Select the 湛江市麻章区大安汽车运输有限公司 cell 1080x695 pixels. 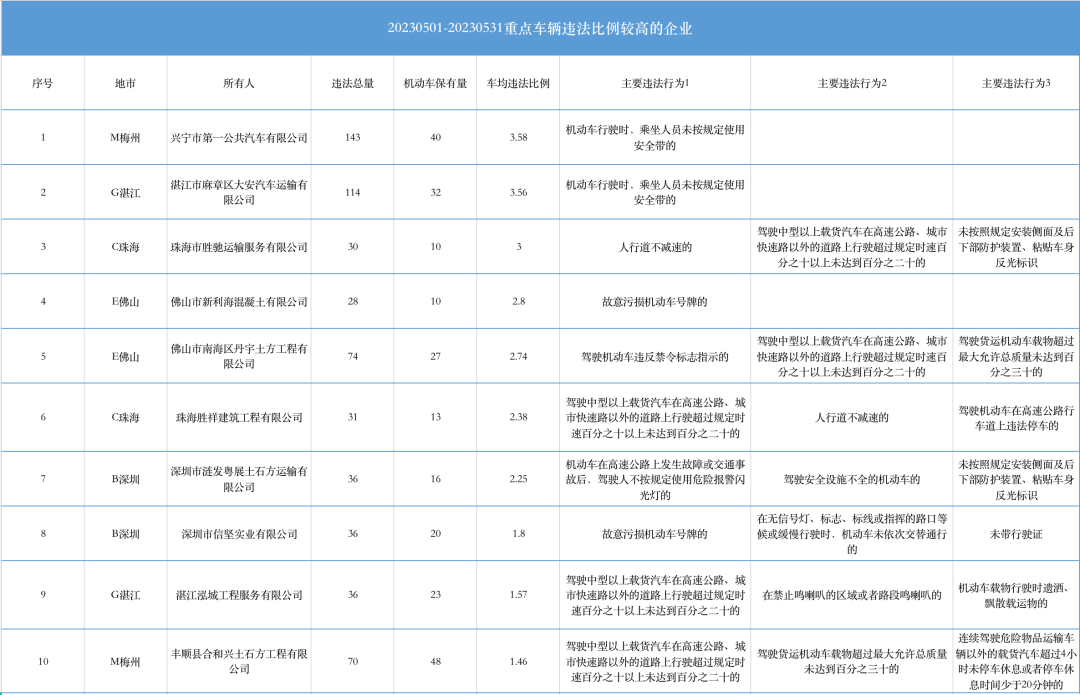click(x=239, y=192)
